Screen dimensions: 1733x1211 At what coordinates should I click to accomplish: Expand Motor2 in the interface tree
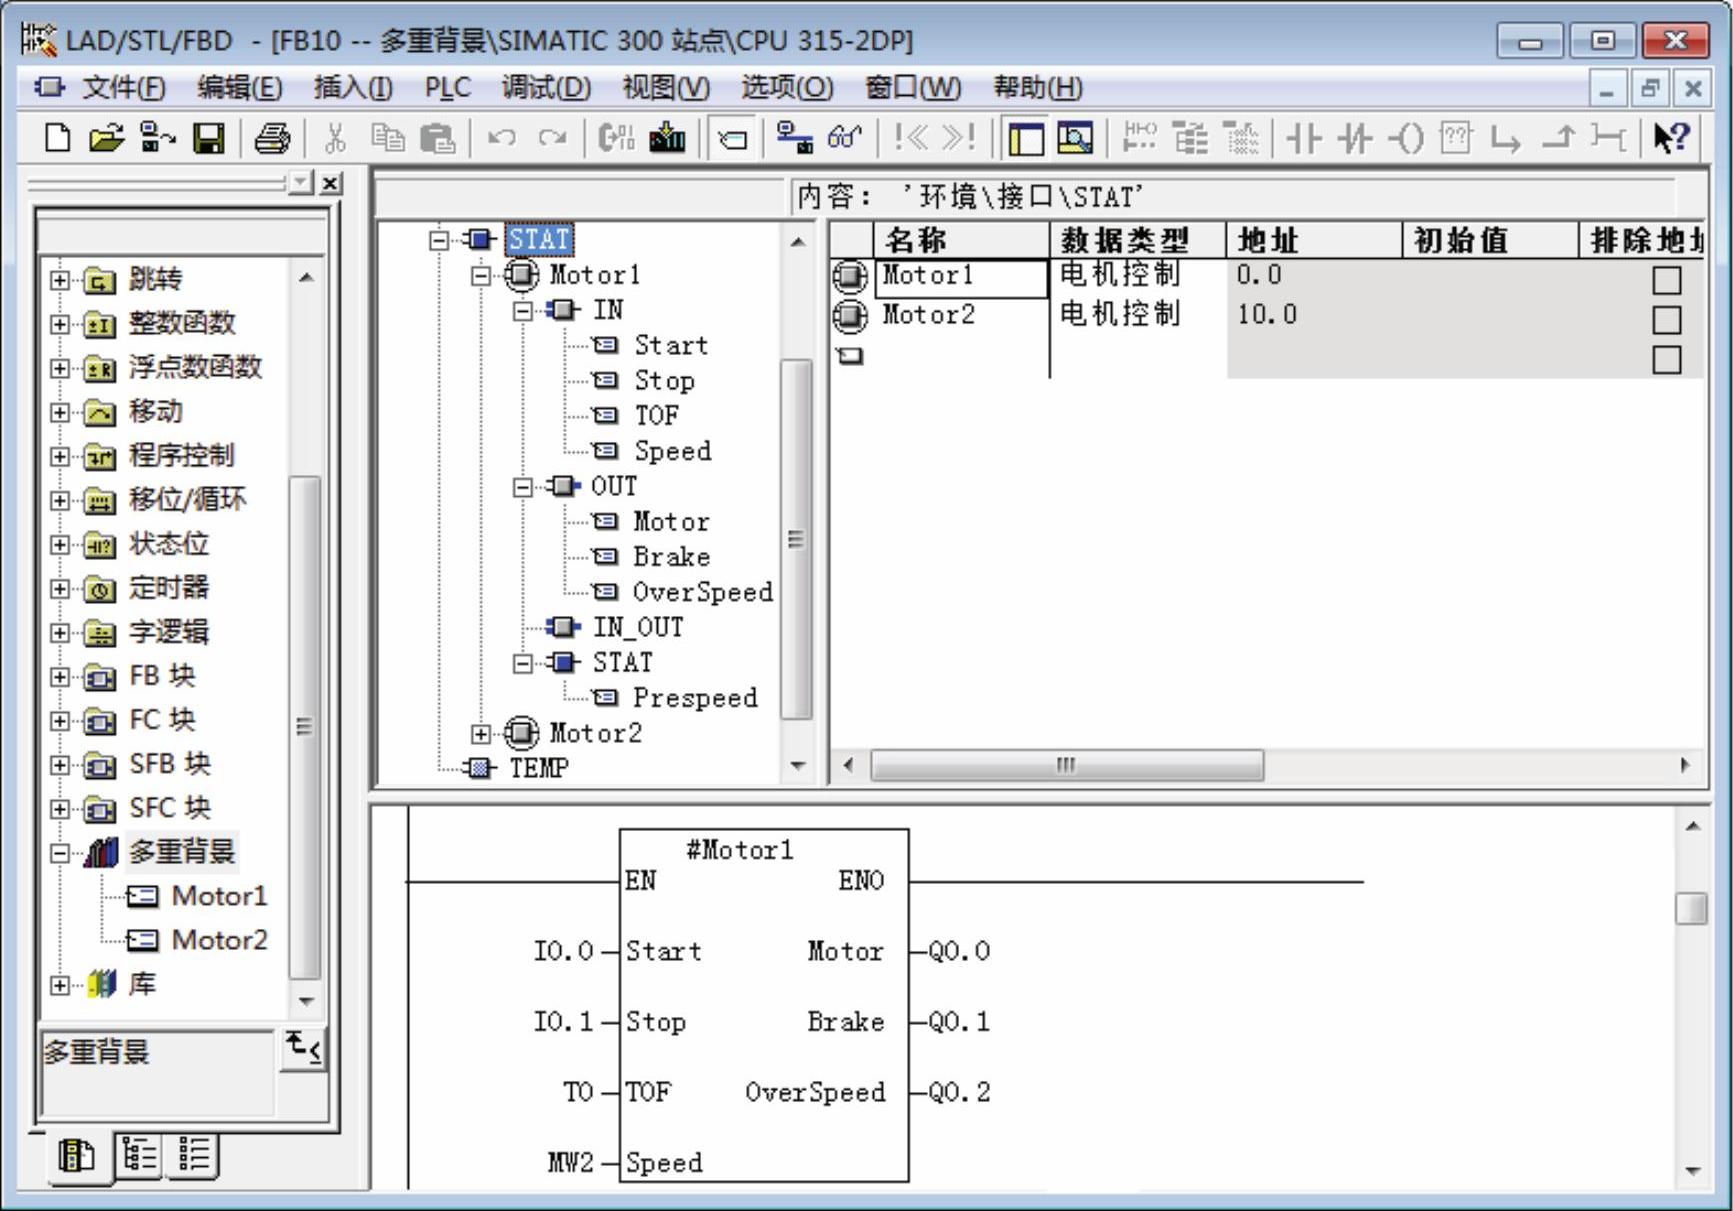tap(481, 734)
